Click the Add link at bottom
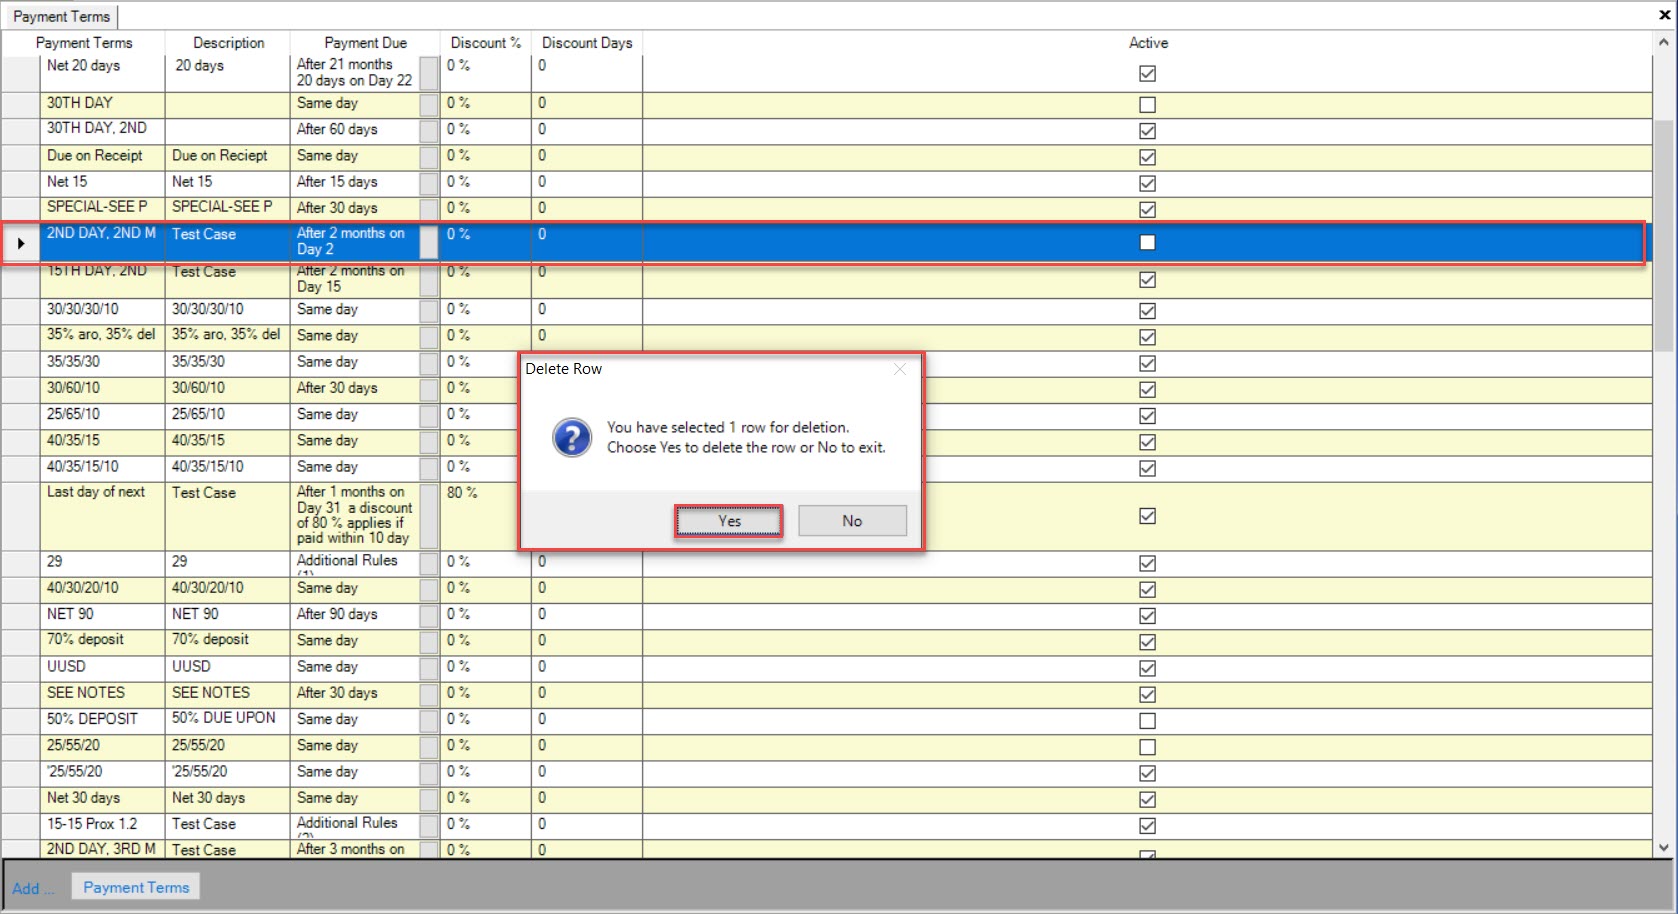Image resolution: width=1678 pixels, height=914 pixels. tap(33, 888)
